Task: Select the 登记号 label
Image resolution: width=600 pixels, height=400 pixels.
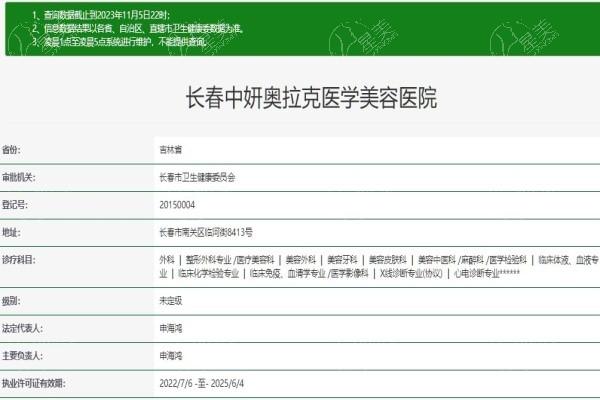Action: [x=15, y=205]
